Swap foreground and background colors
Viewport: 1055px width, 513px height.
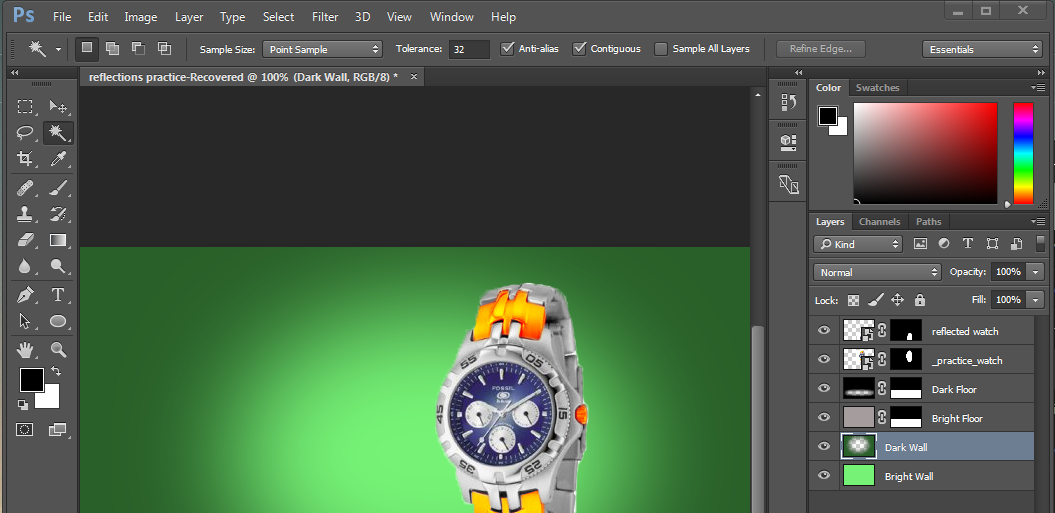click(57, 371)
